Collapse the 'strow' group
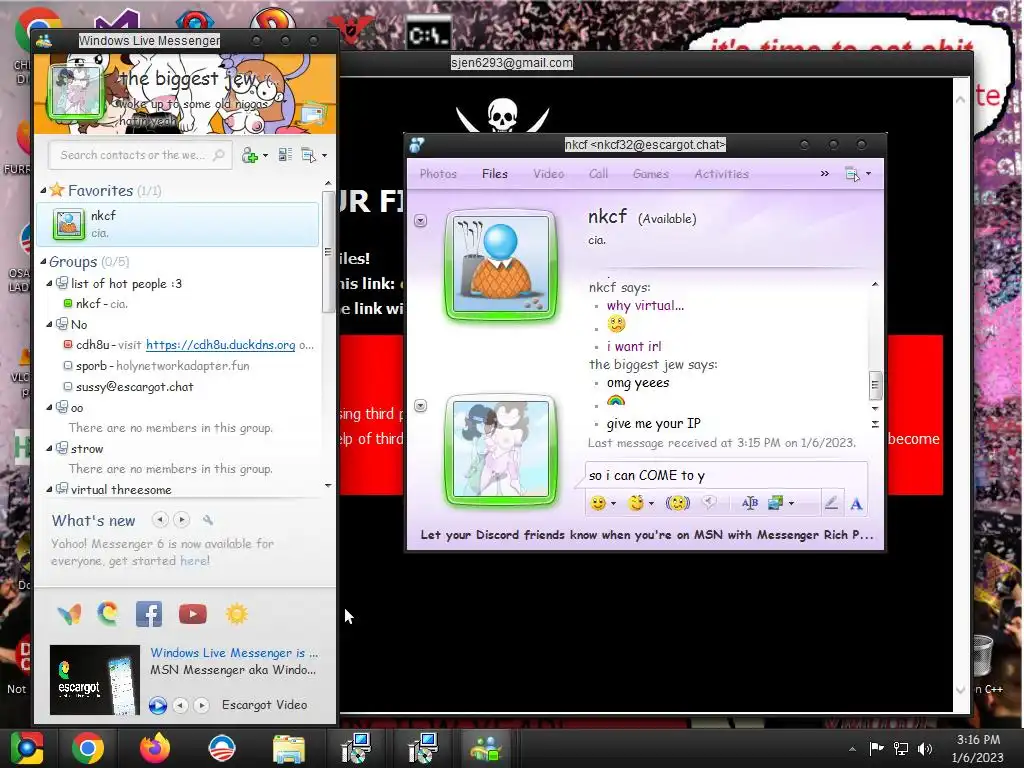The height and width of the screenshot is (768, 1024). (x=50, y=449)
